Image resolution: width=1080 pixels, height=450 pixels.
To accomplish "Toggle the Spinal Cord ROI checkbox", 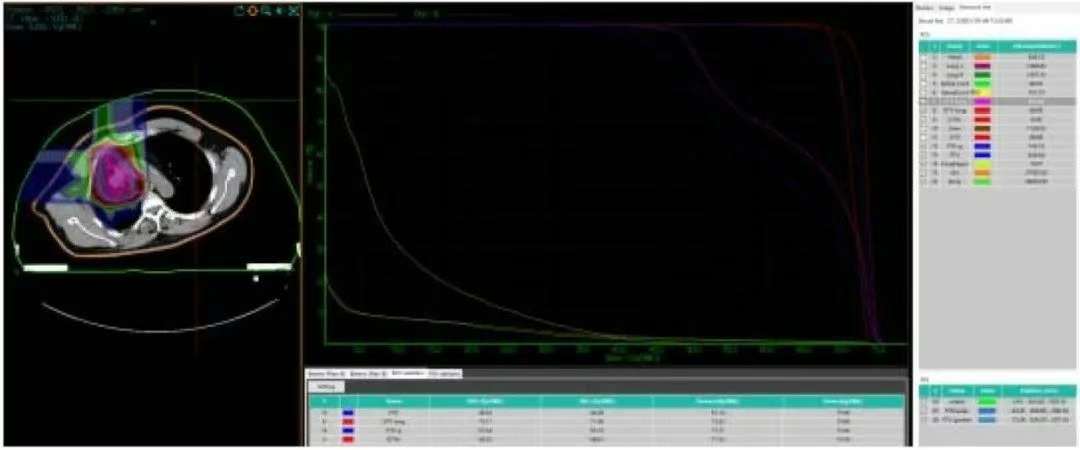I will coord(924,83).
